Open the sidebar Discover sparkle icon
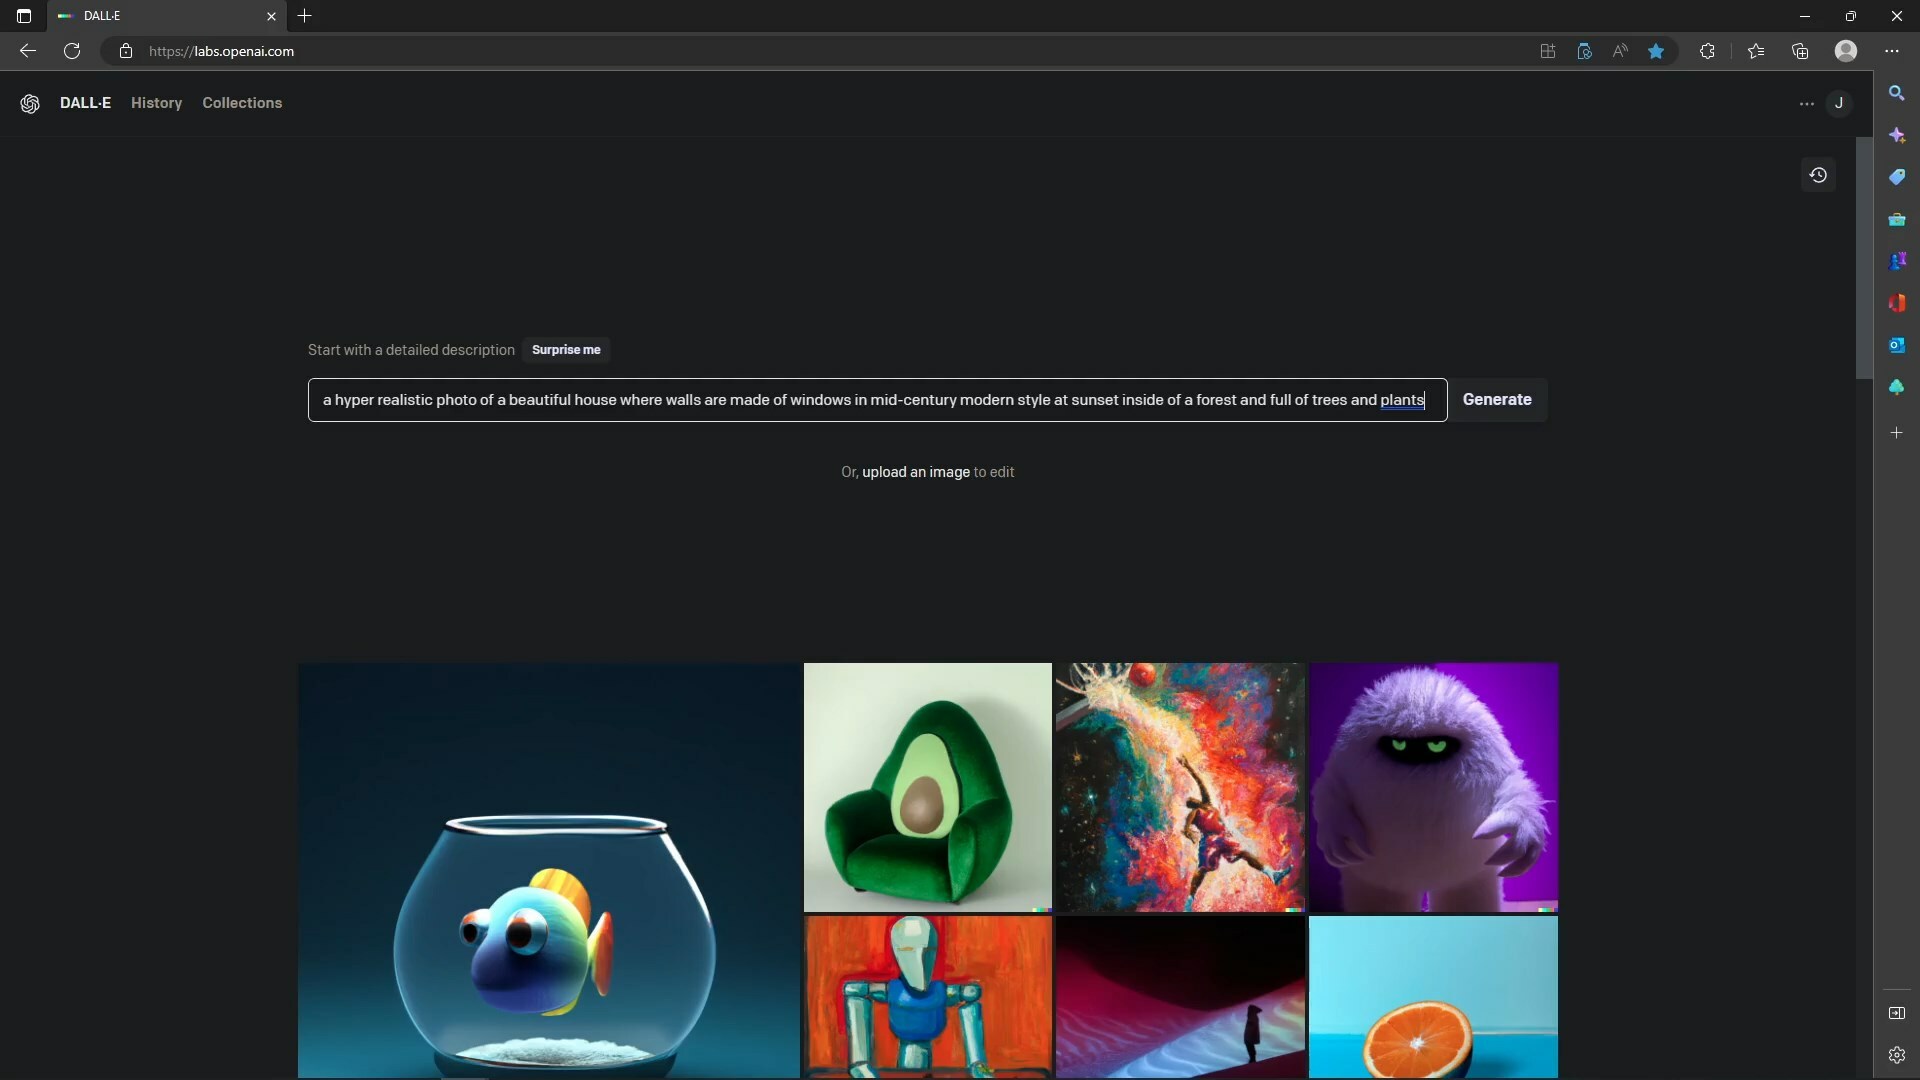The image size is (1920, 1080). click(1896, 135)
